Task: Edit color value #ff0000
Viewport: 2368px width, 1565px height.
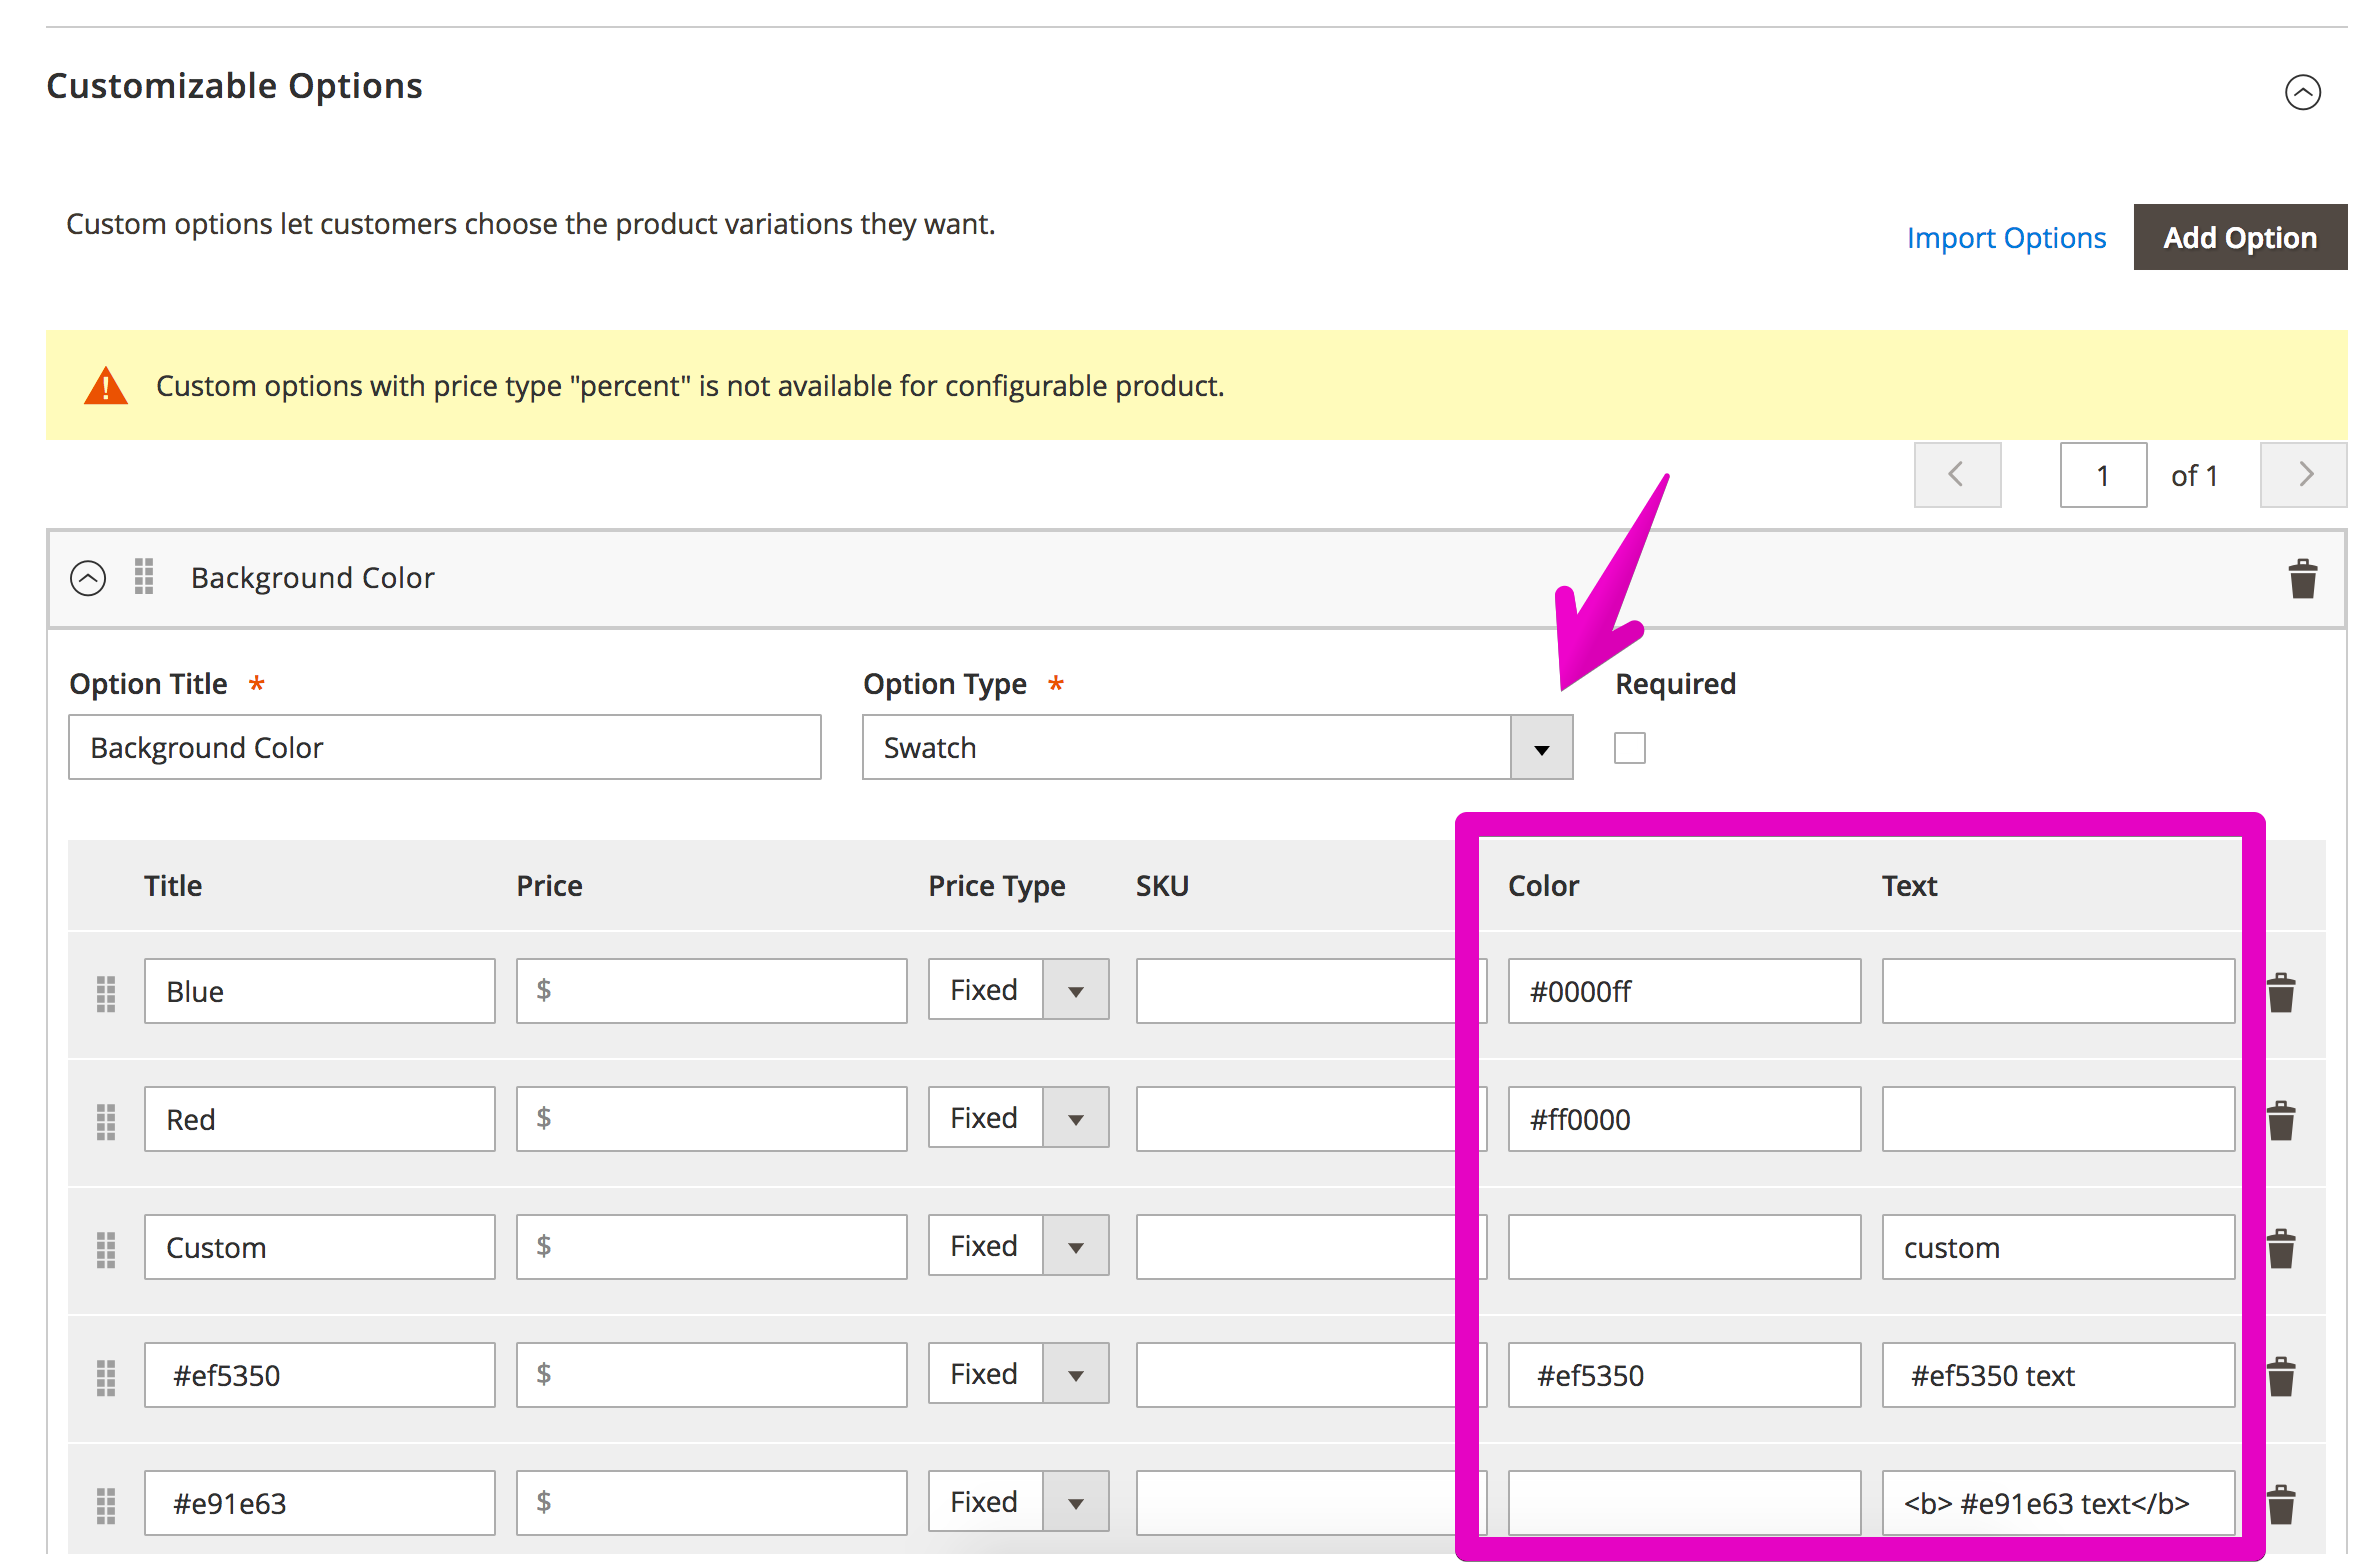Action: (x=1685, y=1119)
